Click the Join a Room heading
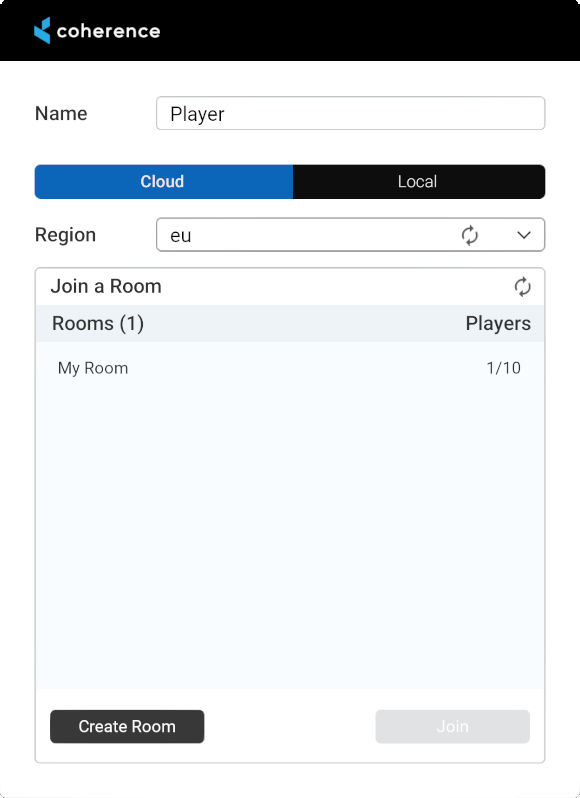 [x=106, y=286]
